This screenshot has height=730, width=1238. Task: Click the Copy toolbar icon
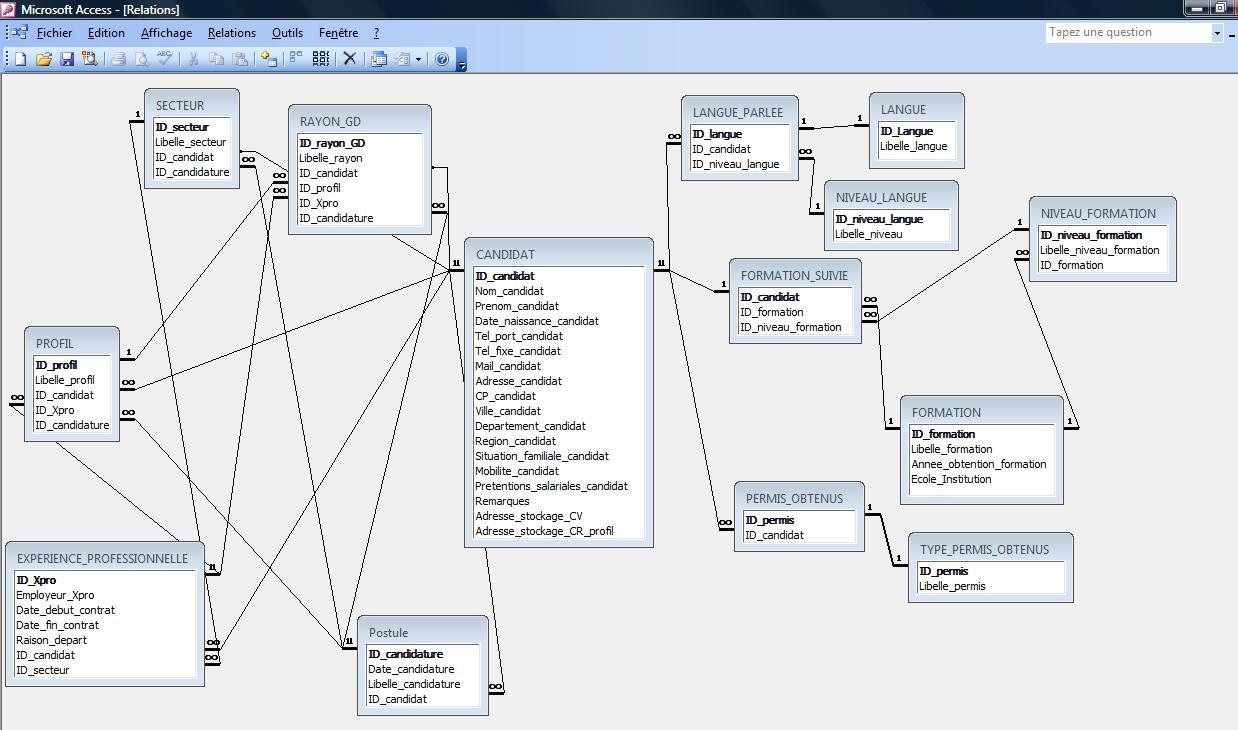point(216,59)
